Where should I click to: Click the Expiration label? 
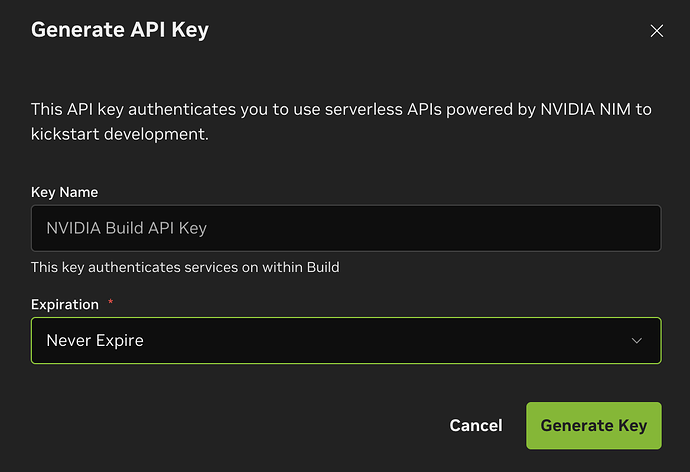pyautogui.click(x=65, y=304)
